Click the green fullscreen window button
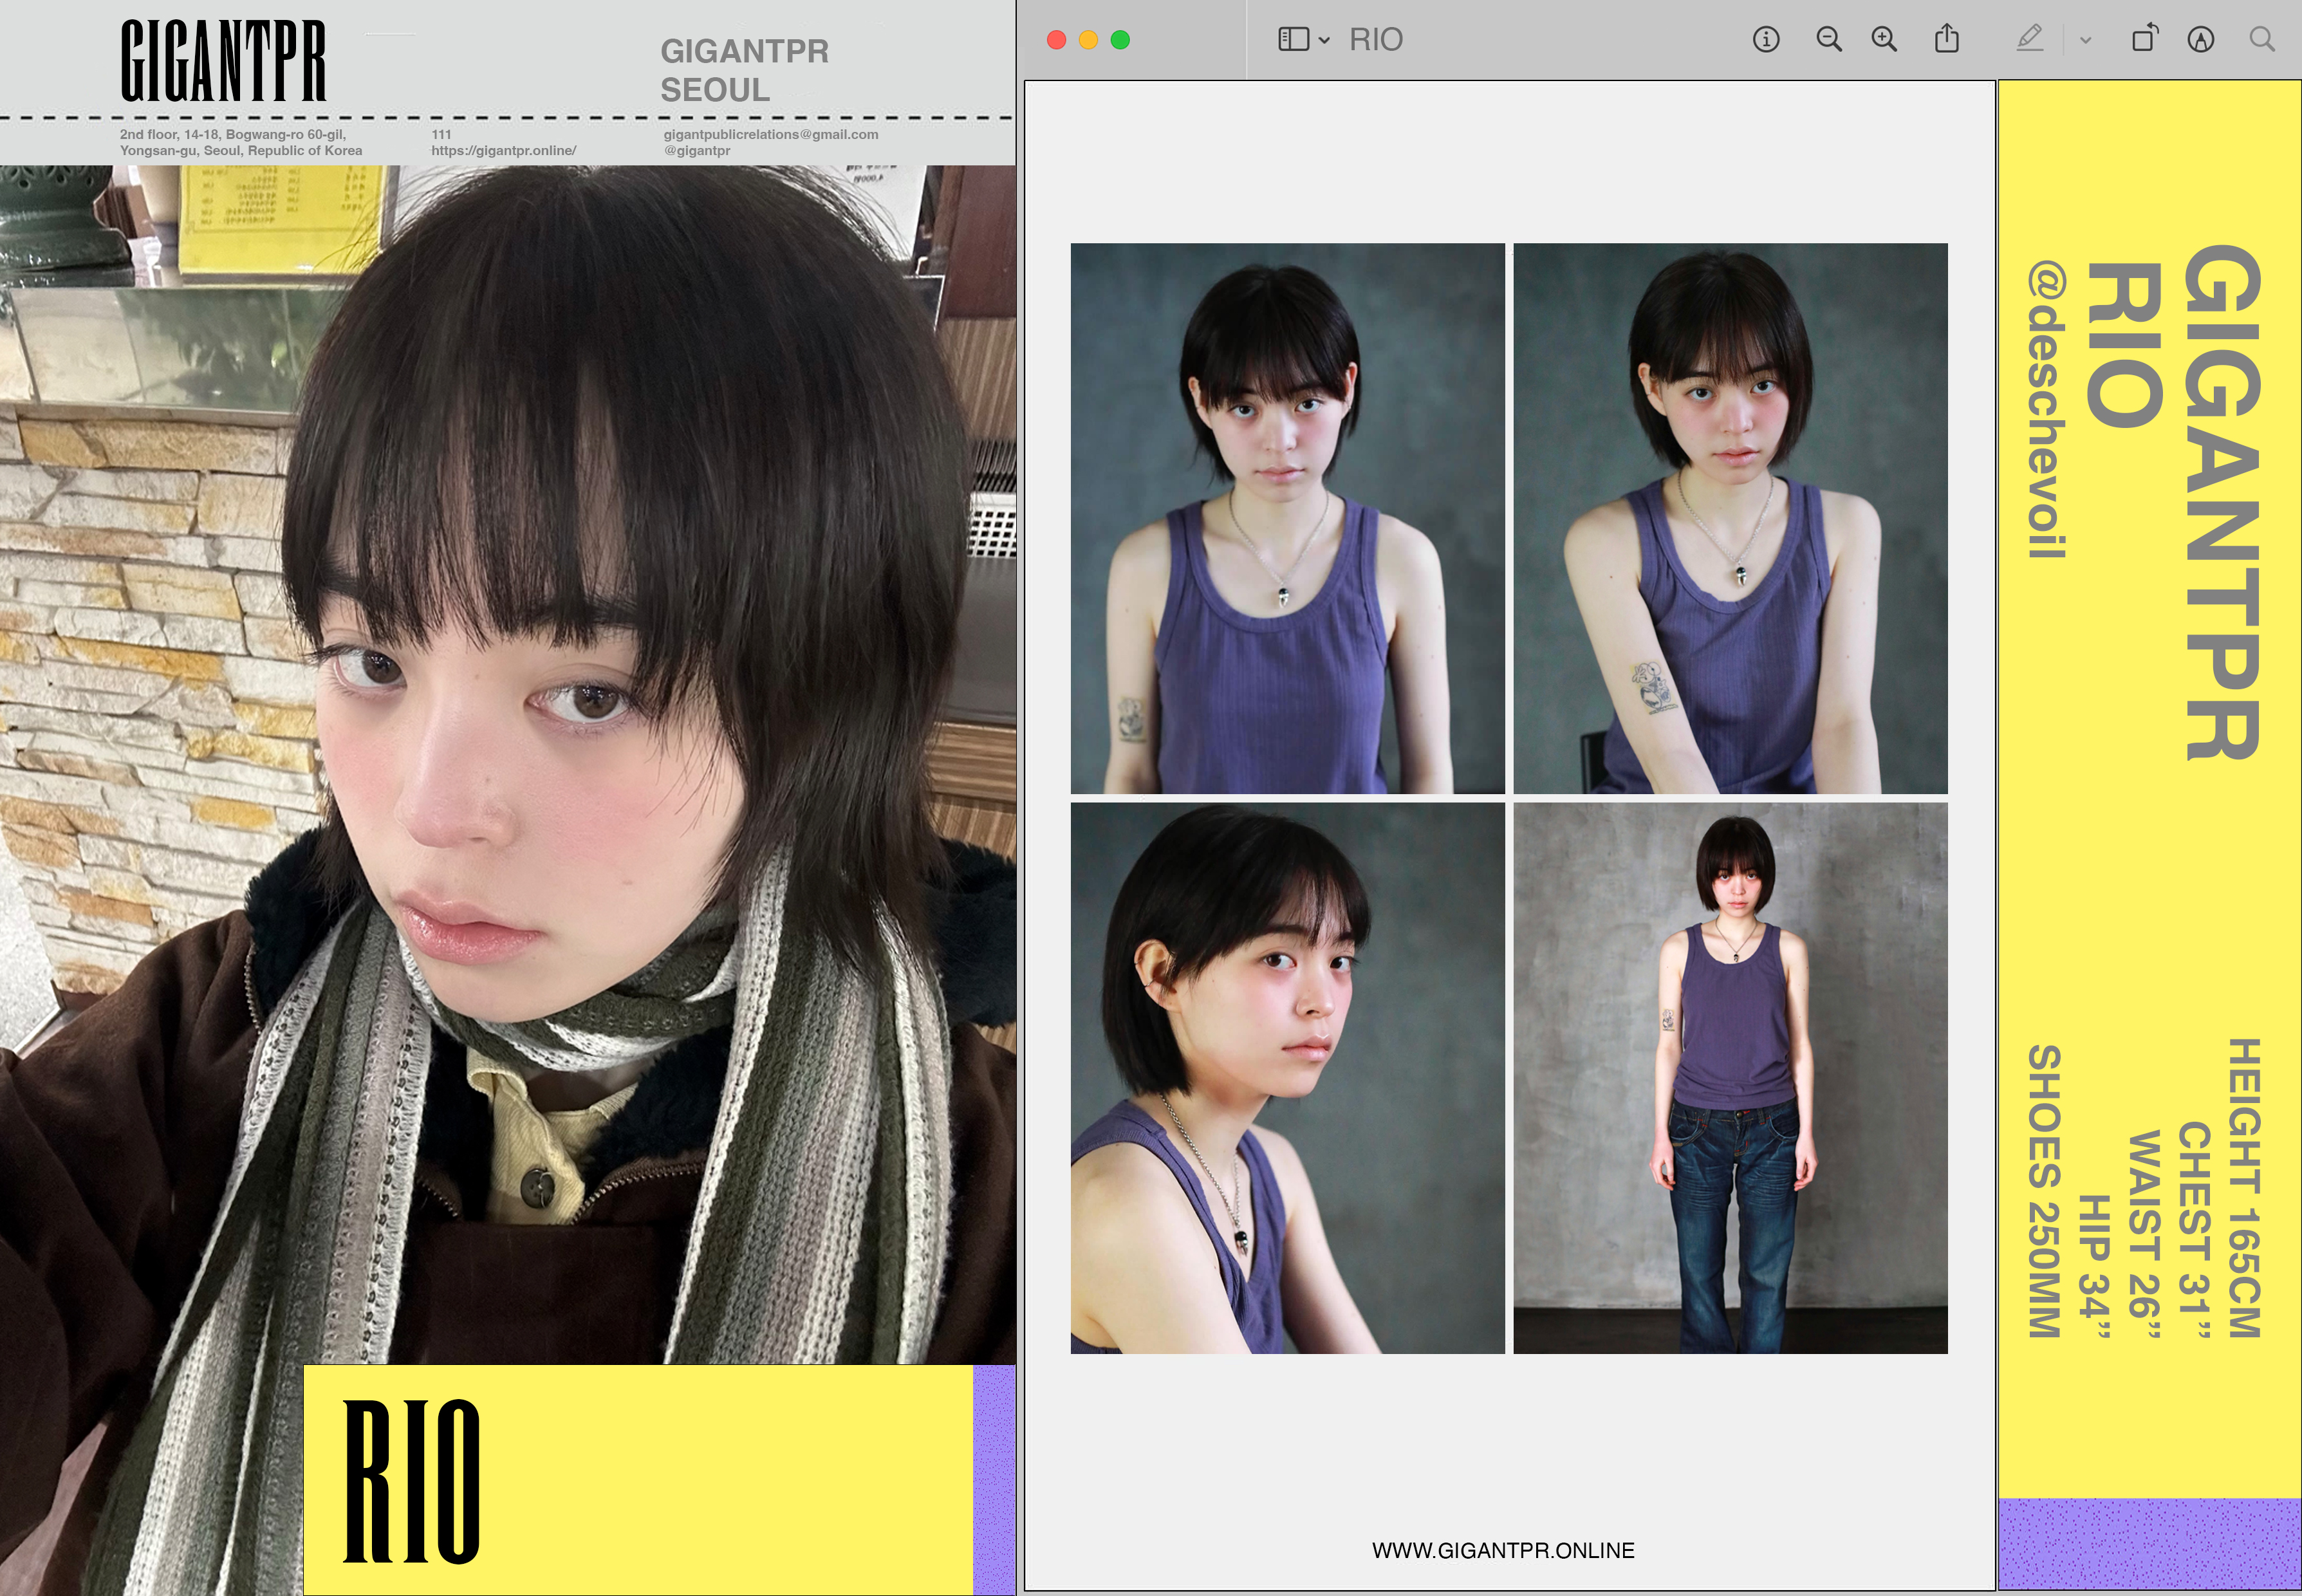2302x1596 pixels. 1120,40
